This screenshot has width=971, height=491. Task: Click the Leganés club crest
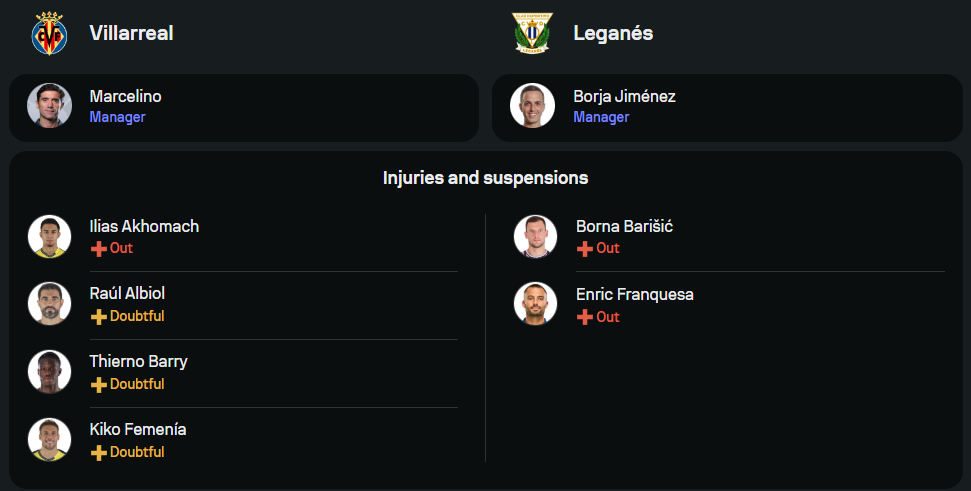tap(532, 33)
